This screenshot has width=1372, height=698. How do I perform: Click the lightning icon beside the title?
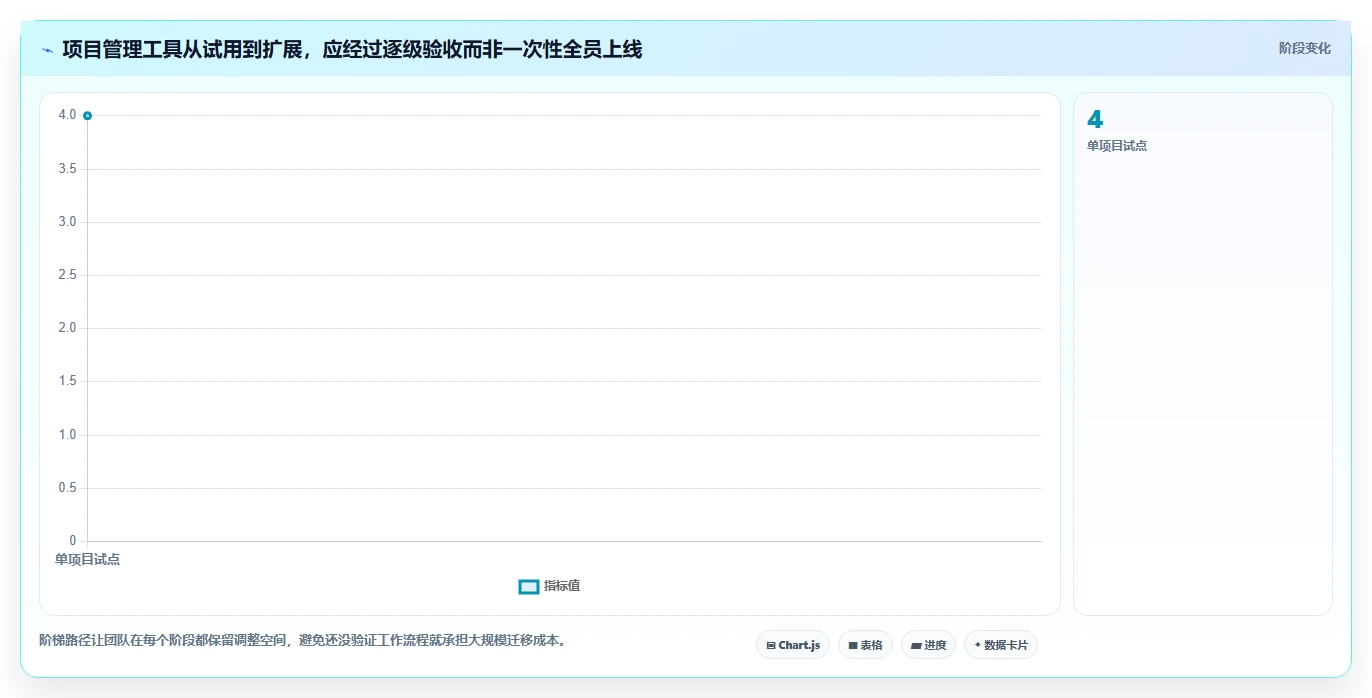47,49
